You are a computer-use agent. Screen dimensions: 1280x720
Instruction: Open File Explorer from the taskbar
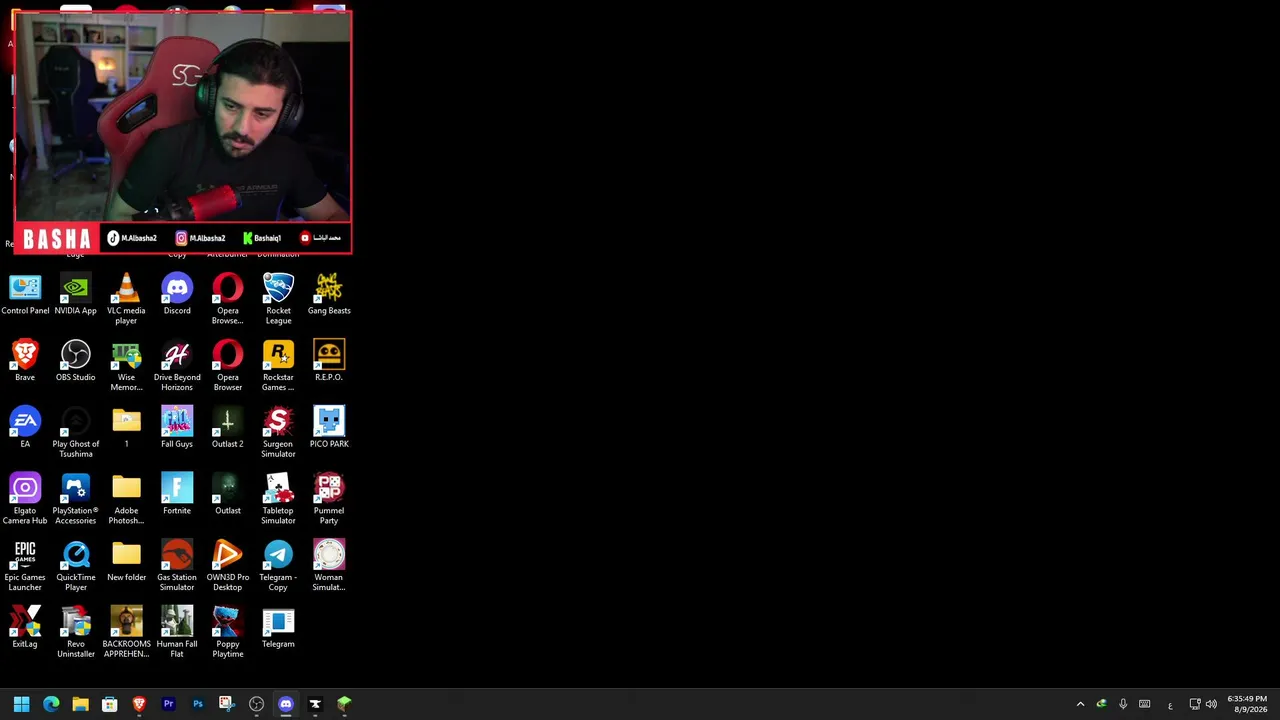(80, 704)
